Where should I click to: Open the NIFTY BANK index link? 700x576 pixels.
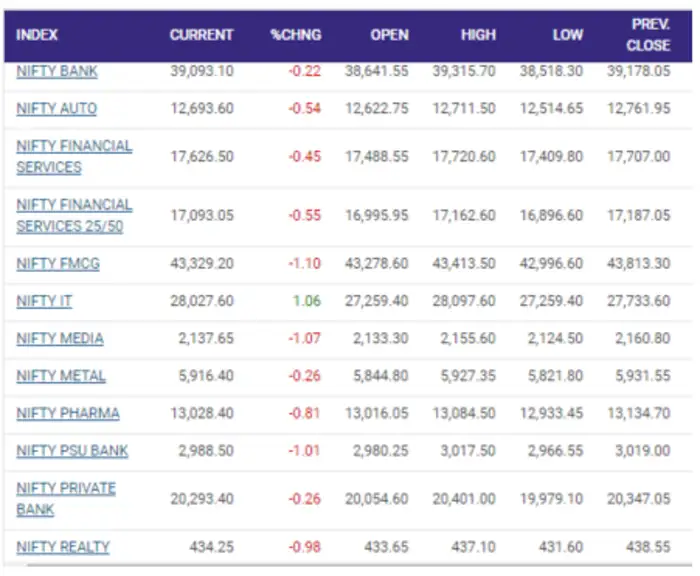pyautogui.click(x=57, y=71)
